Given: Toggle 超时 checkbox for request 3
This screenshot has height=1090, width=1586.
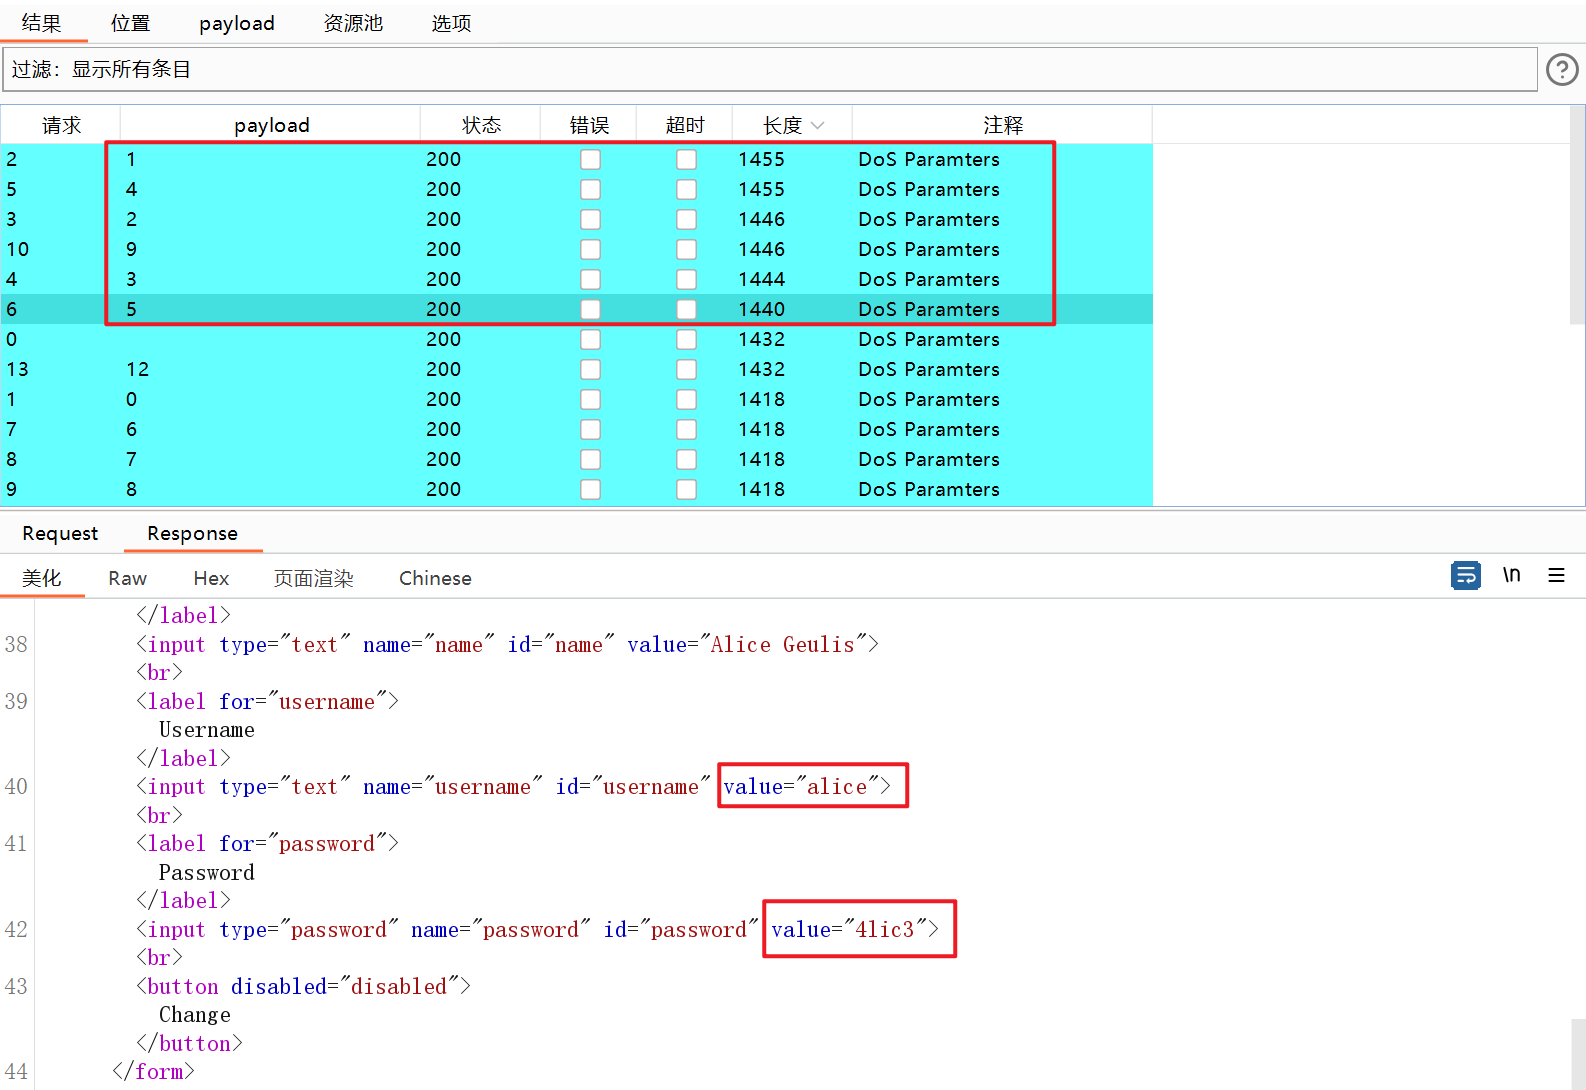Looking at the screenshot, I should (686, 219).
